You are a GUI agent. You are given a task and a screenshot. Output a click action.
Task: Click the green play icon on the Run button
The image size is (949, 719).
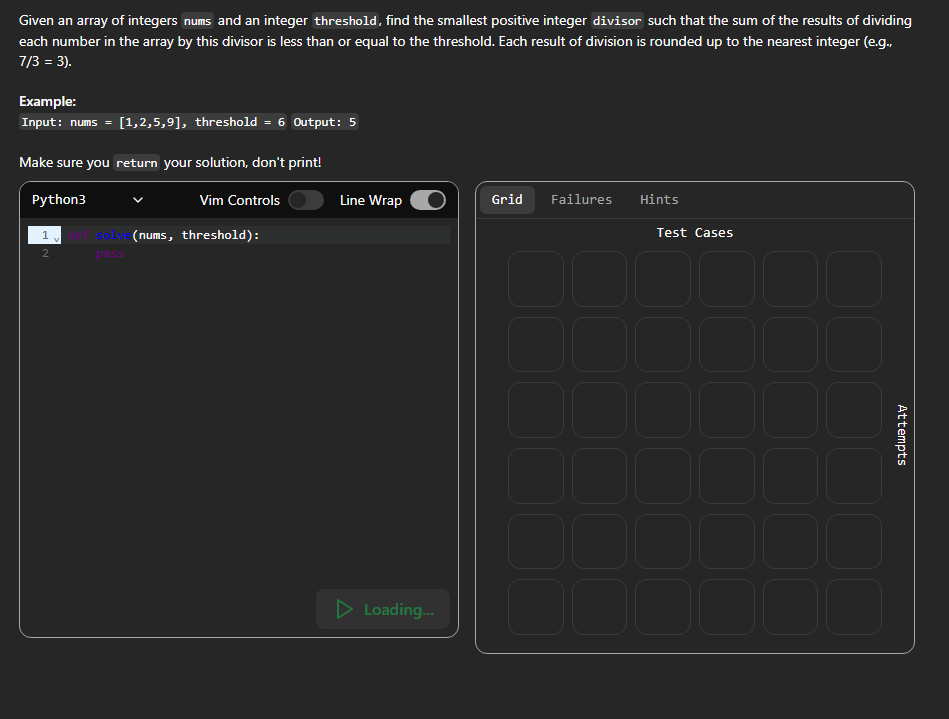click(x=344, y=609)
